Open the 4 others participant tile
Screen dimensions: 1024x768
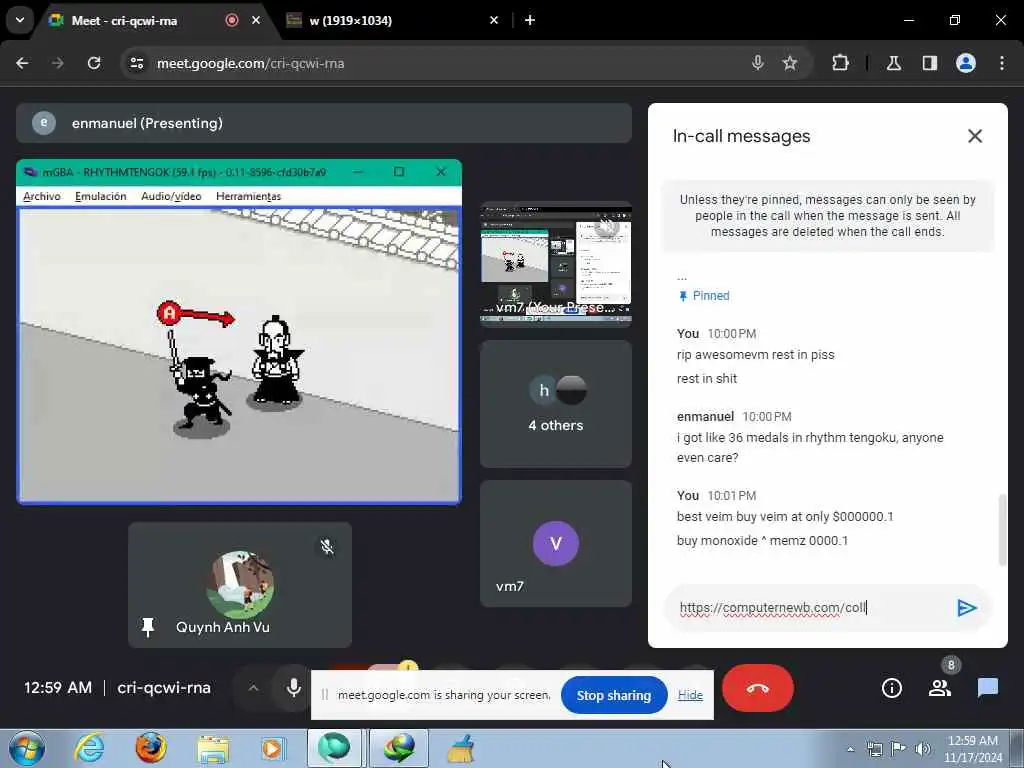click(x=556, y=404)
